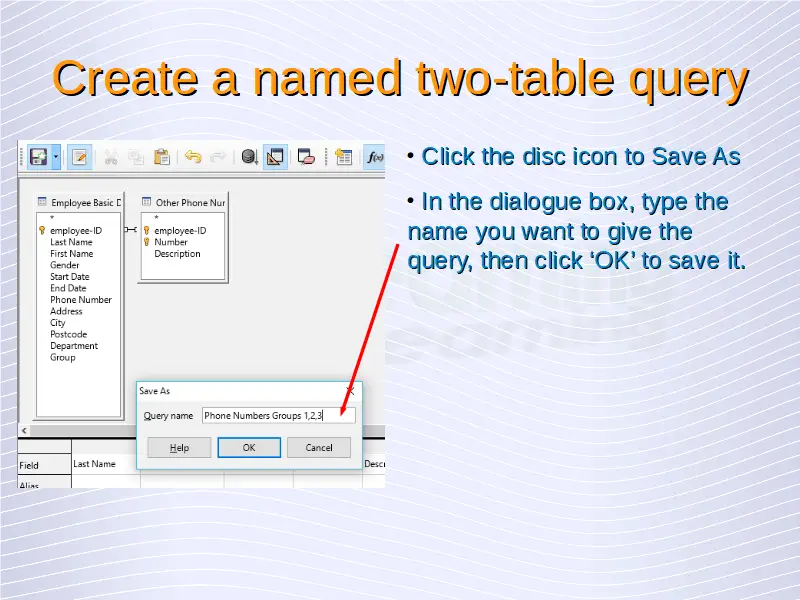Select the Group field
The height and width of the screenshot is (600, 800).
click(63, 358)
